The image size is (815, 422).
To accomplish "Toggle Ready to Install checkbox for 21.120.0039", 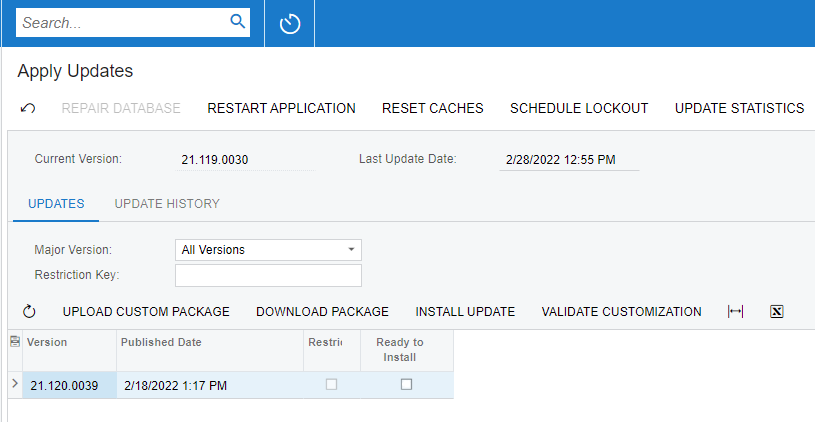I will point(406,384).
